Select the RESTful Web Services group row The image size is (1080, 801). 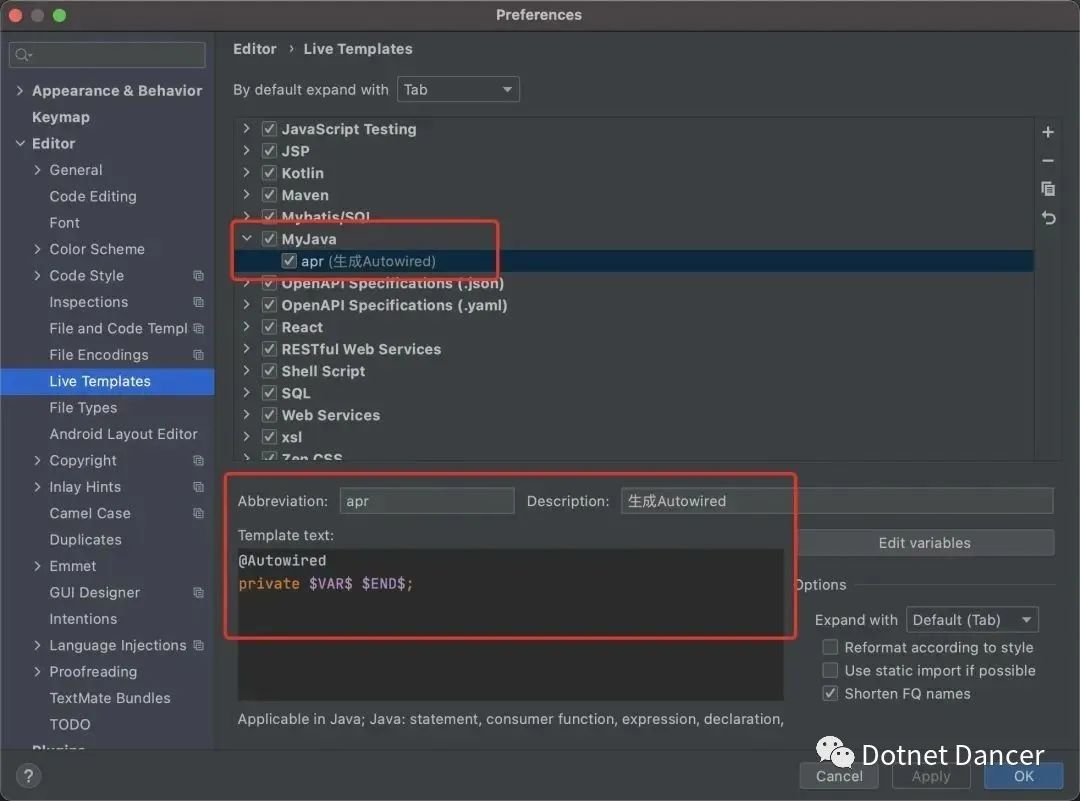[x=634, y=349]
